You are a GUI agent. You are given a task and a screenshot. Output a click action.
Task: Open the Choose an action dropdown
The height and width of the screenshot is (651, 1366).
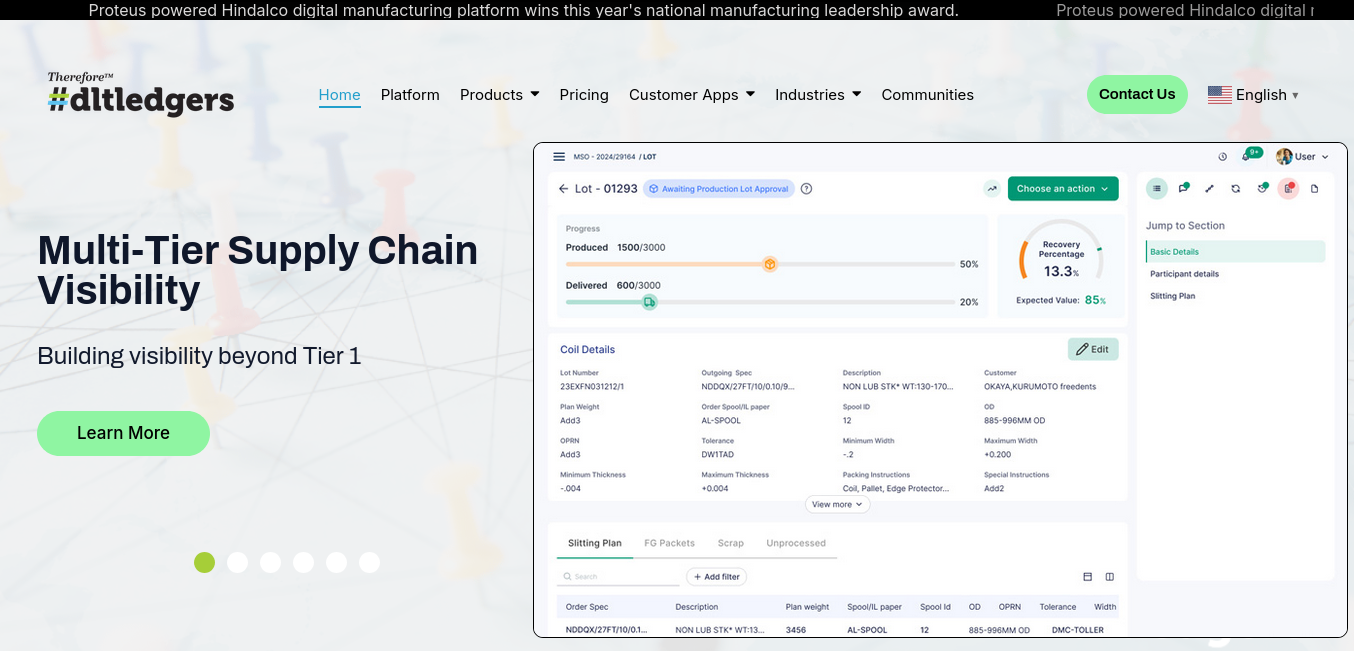(x=1063, y=188)
